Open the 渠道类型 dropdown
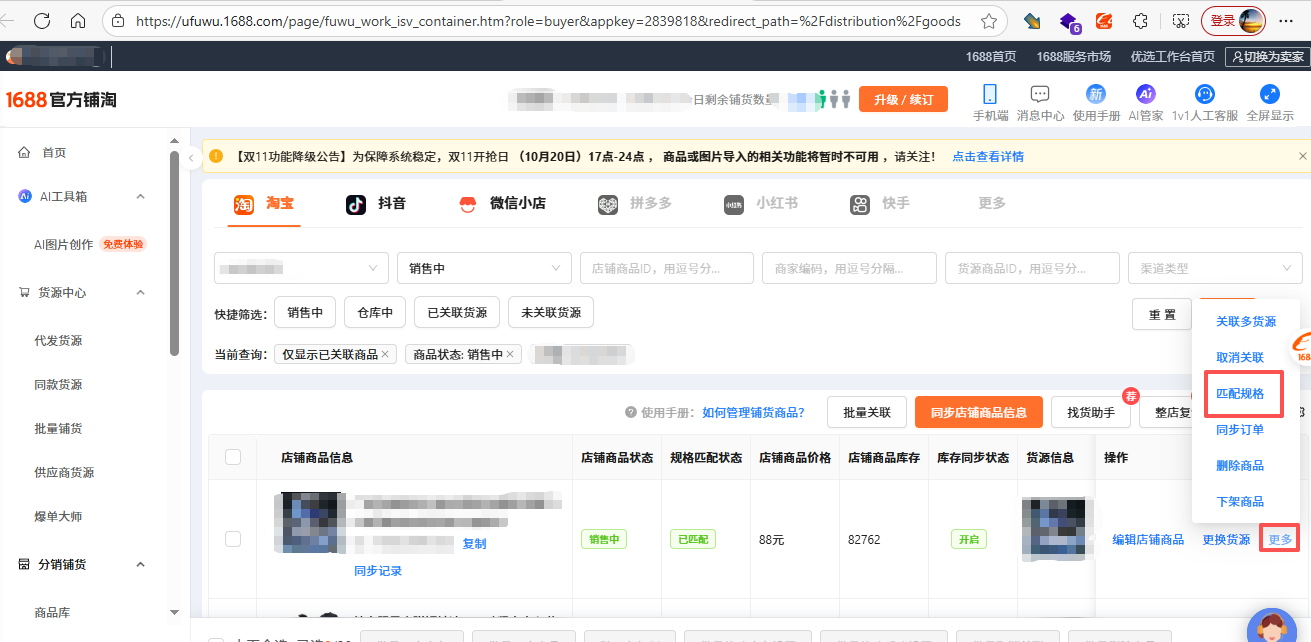The width and height of the screenshot is (1311, 642). (x=1215, y=268)
